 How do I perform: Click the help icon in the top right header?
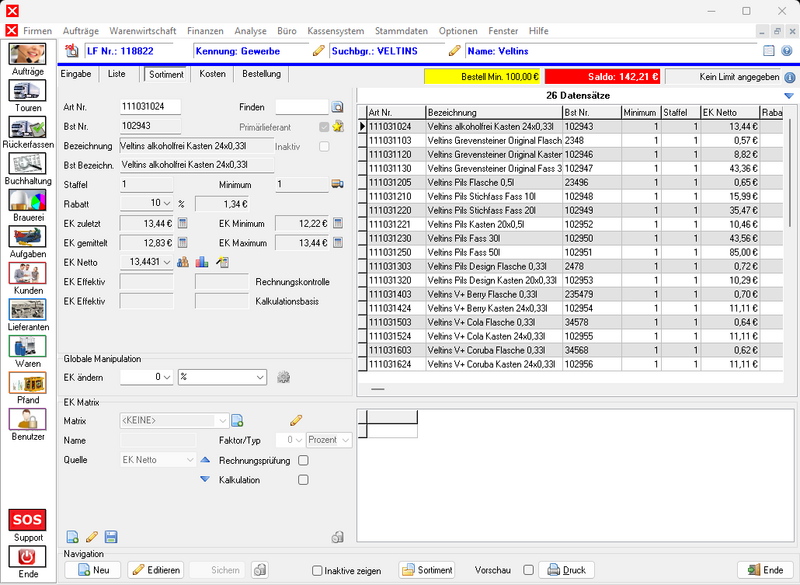tap(787, 50)
